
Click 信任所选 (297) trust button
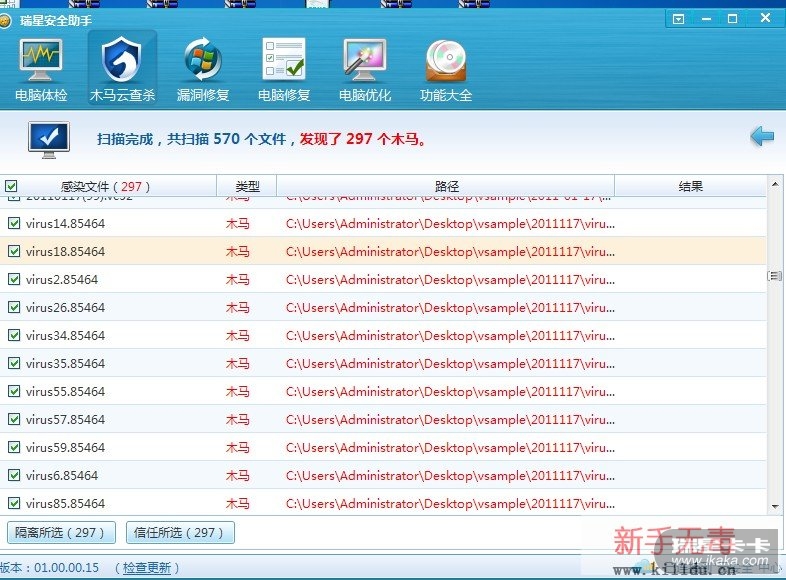[x=180, y=532]
